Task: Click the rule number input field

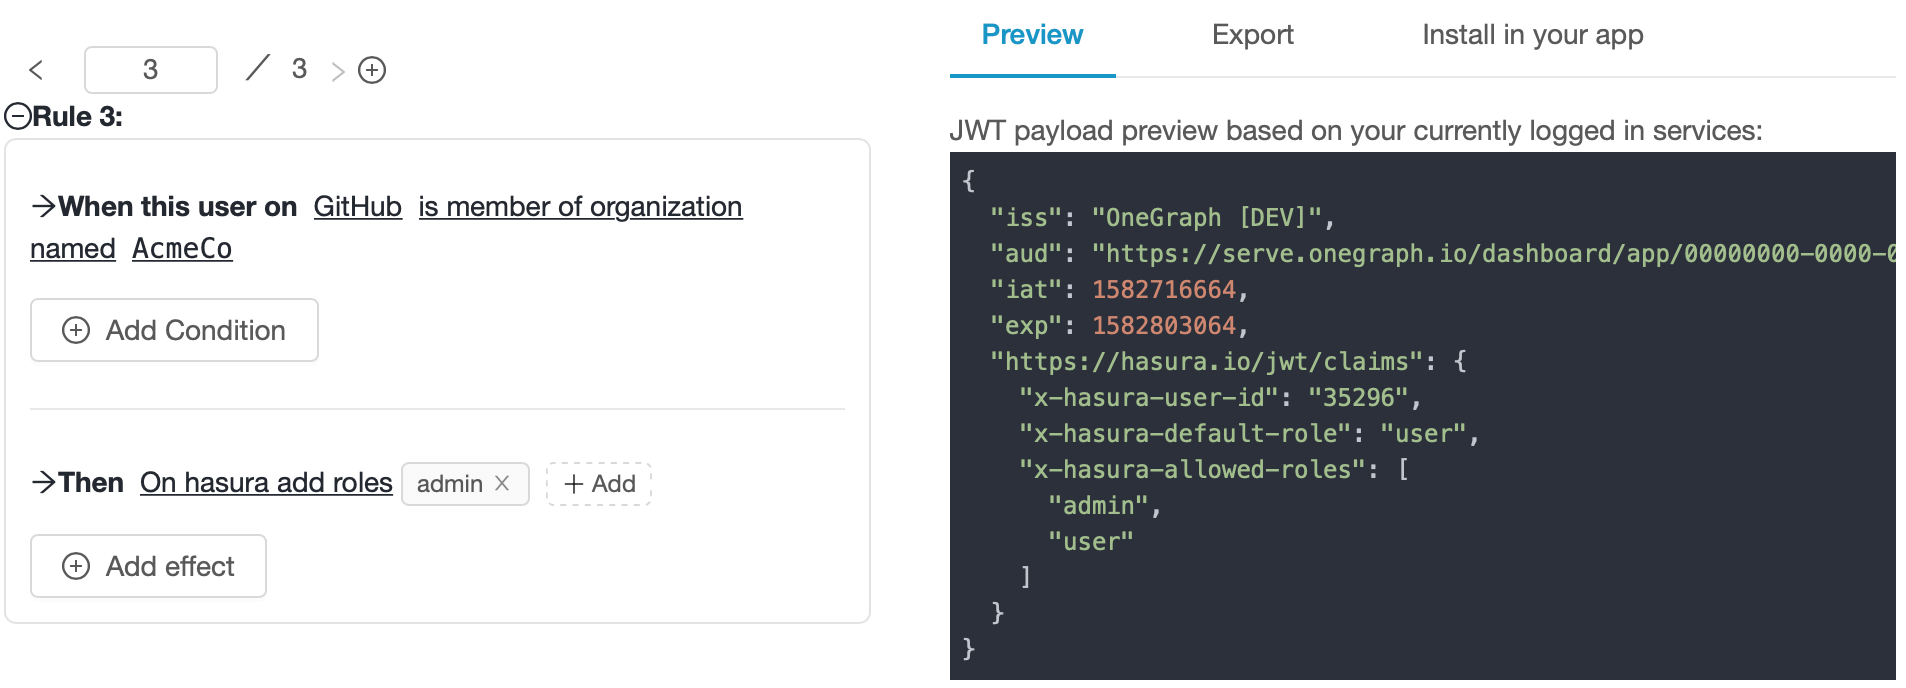Action: (x=151, y=70)
